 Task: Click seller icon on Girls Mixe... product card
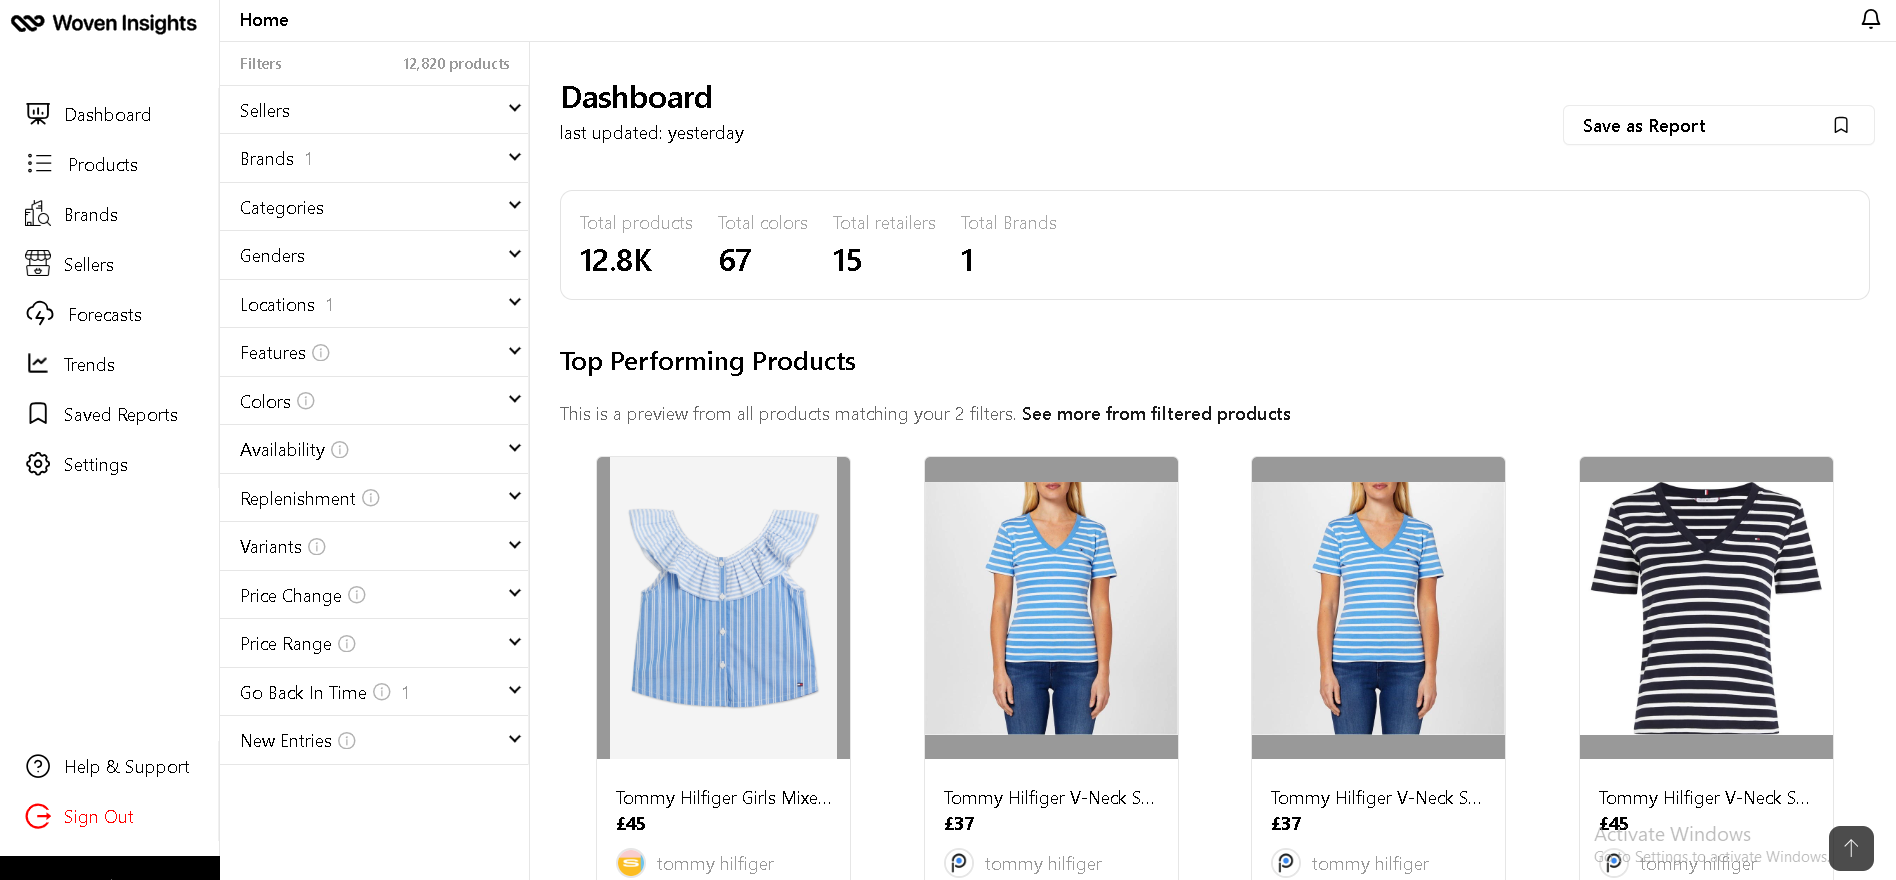(631, 863)
